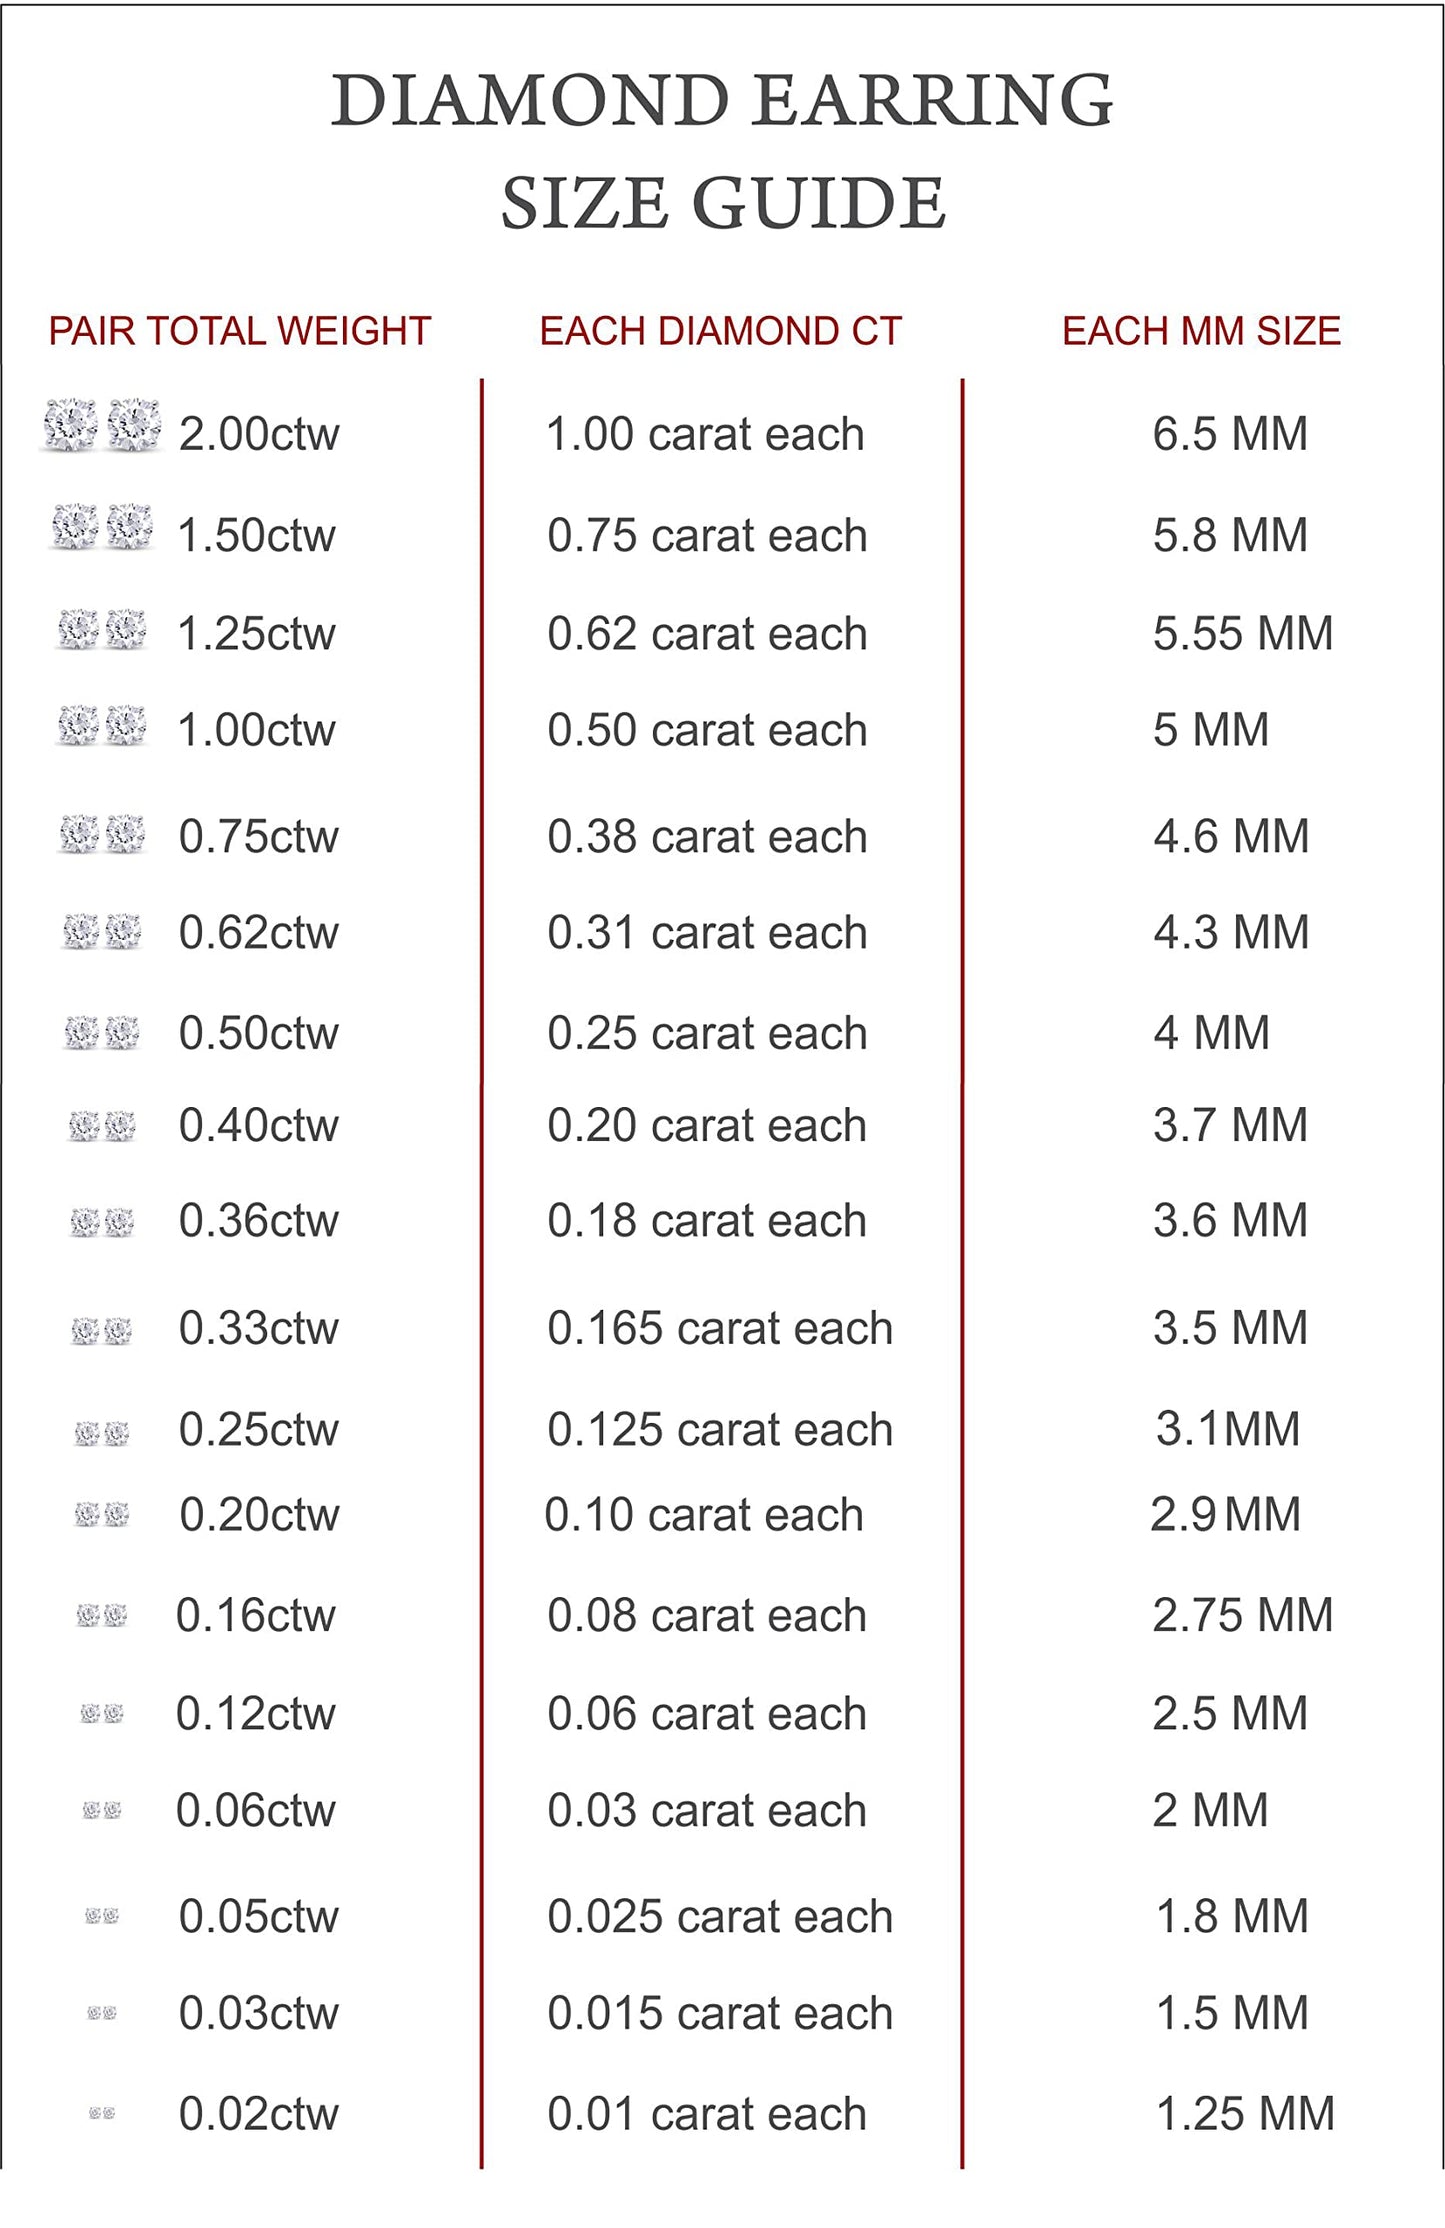Click the 1.50ctw diamond pair icon

coord(102,527)
